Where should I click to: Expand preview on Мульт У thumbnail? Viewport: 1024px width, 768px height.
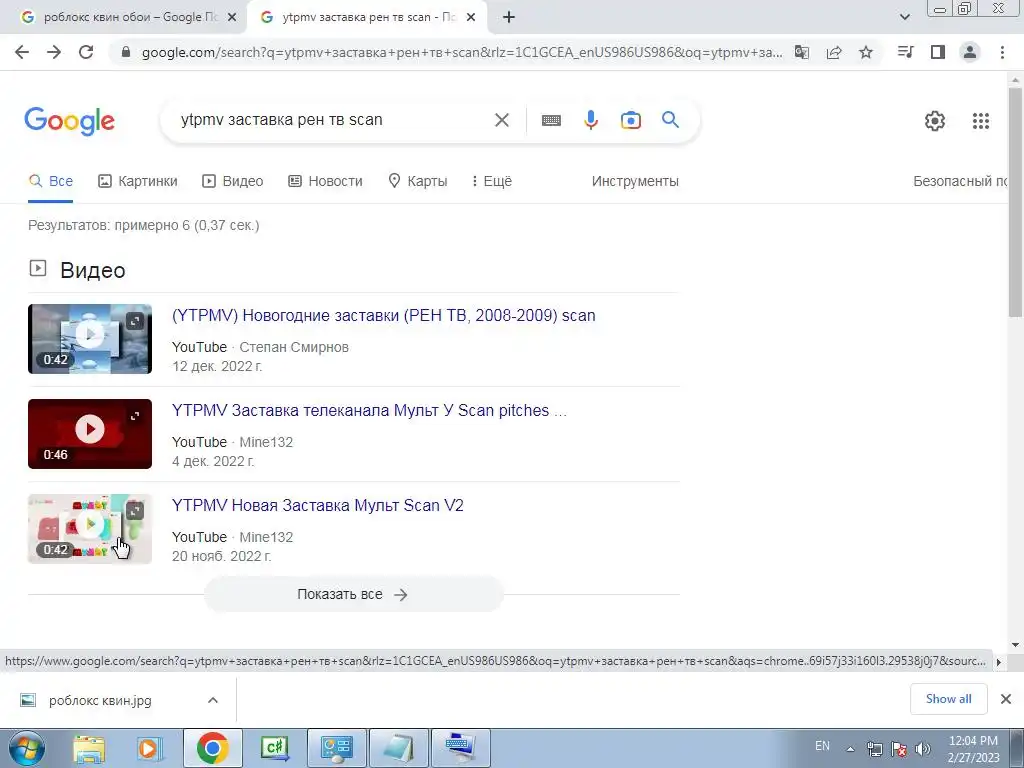point(135,416)
